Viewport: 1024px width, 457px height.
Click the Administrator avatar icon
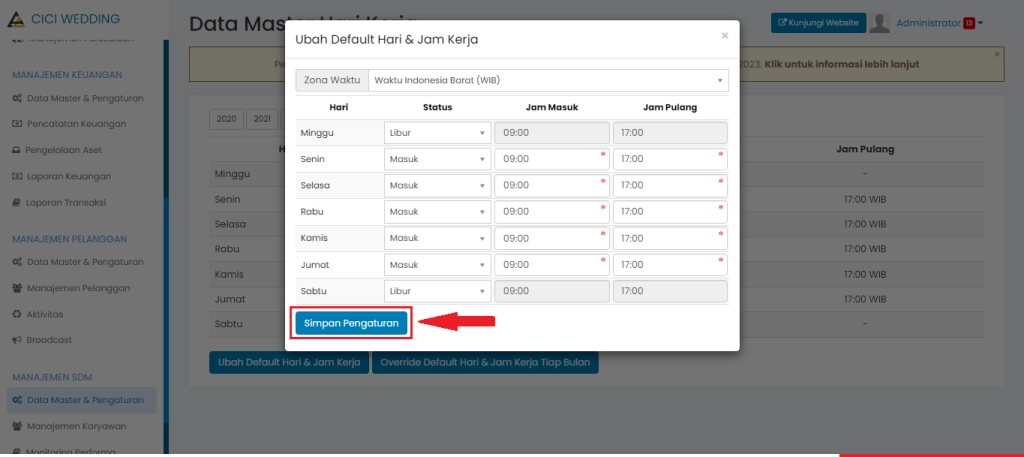(x=880, y=23)
